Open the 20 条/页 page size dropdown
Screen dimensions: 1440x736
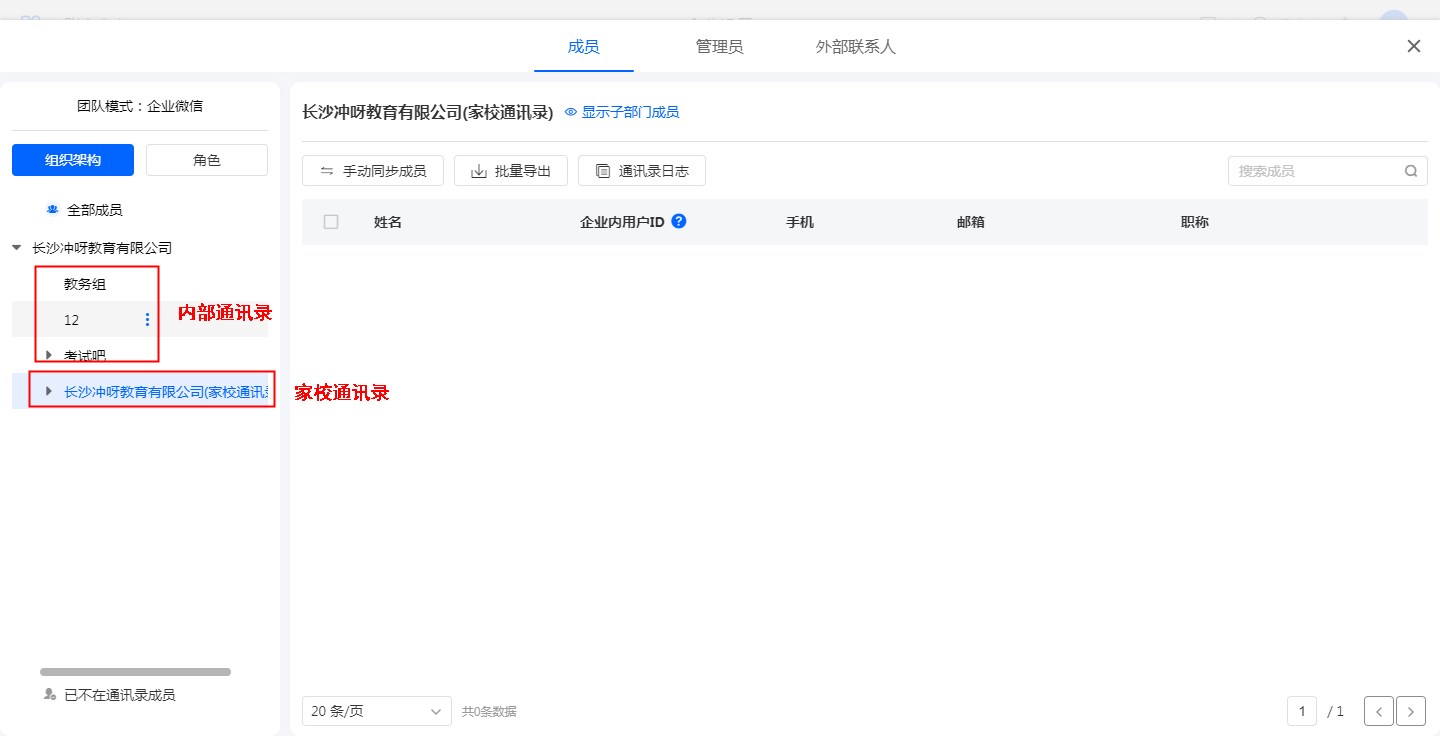376,712
